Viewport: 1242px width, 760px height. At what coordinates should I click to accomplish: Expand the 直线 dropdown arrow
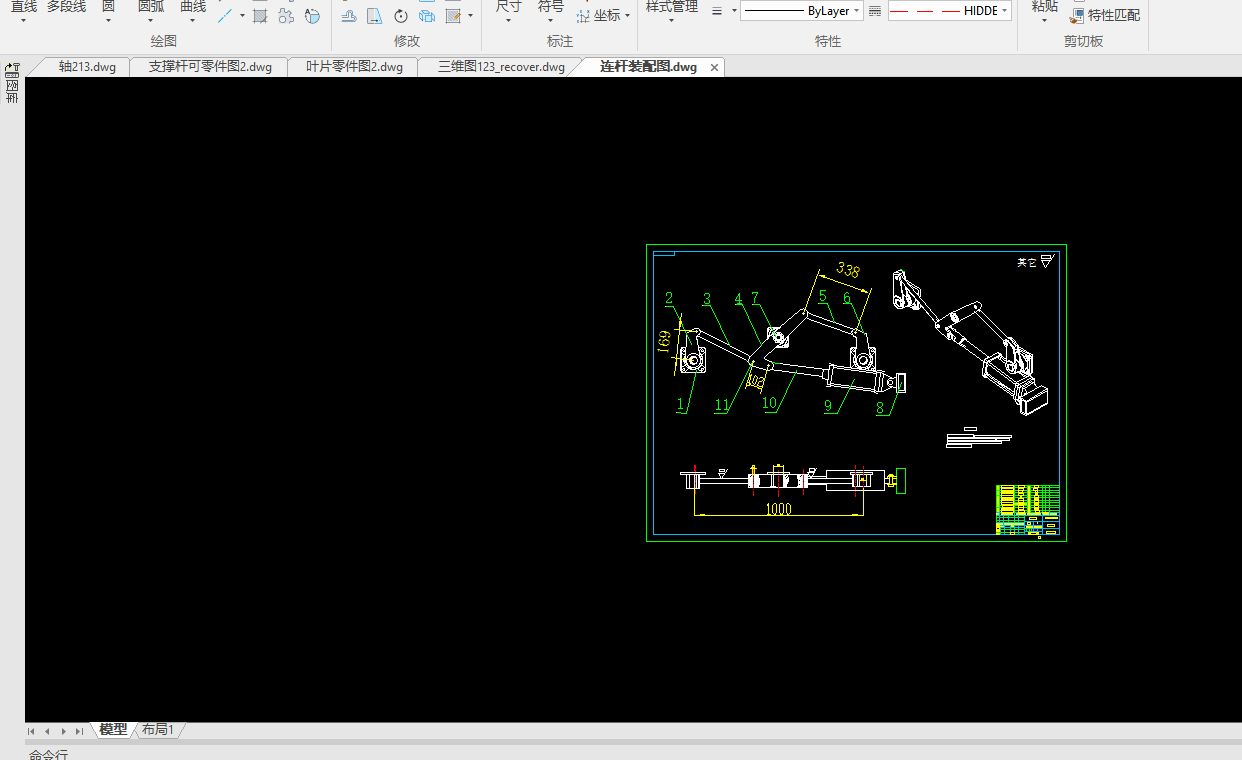(x=24, y=20)
